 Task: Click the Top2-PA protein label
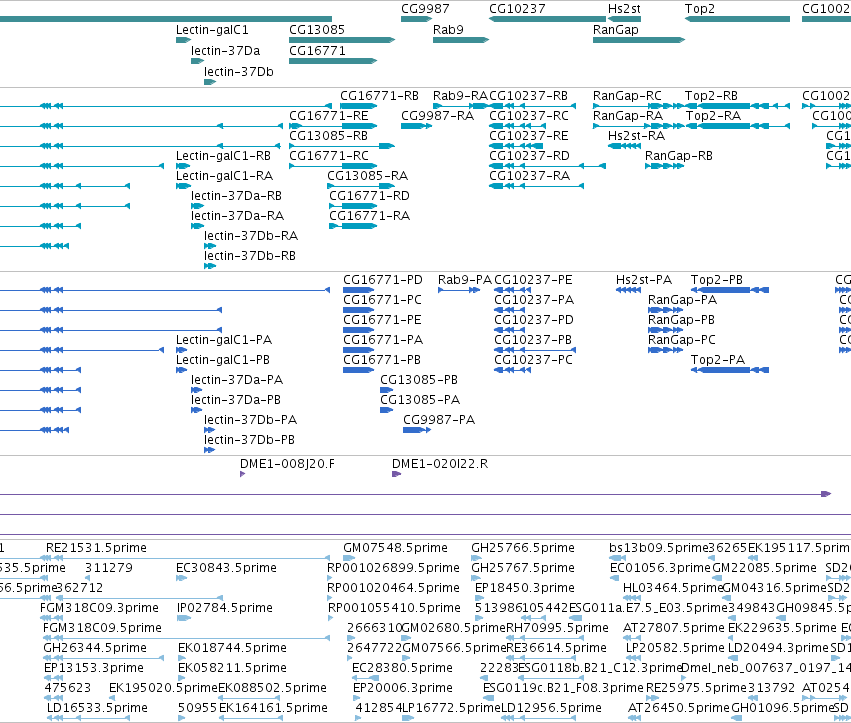[x=717, y=360]
